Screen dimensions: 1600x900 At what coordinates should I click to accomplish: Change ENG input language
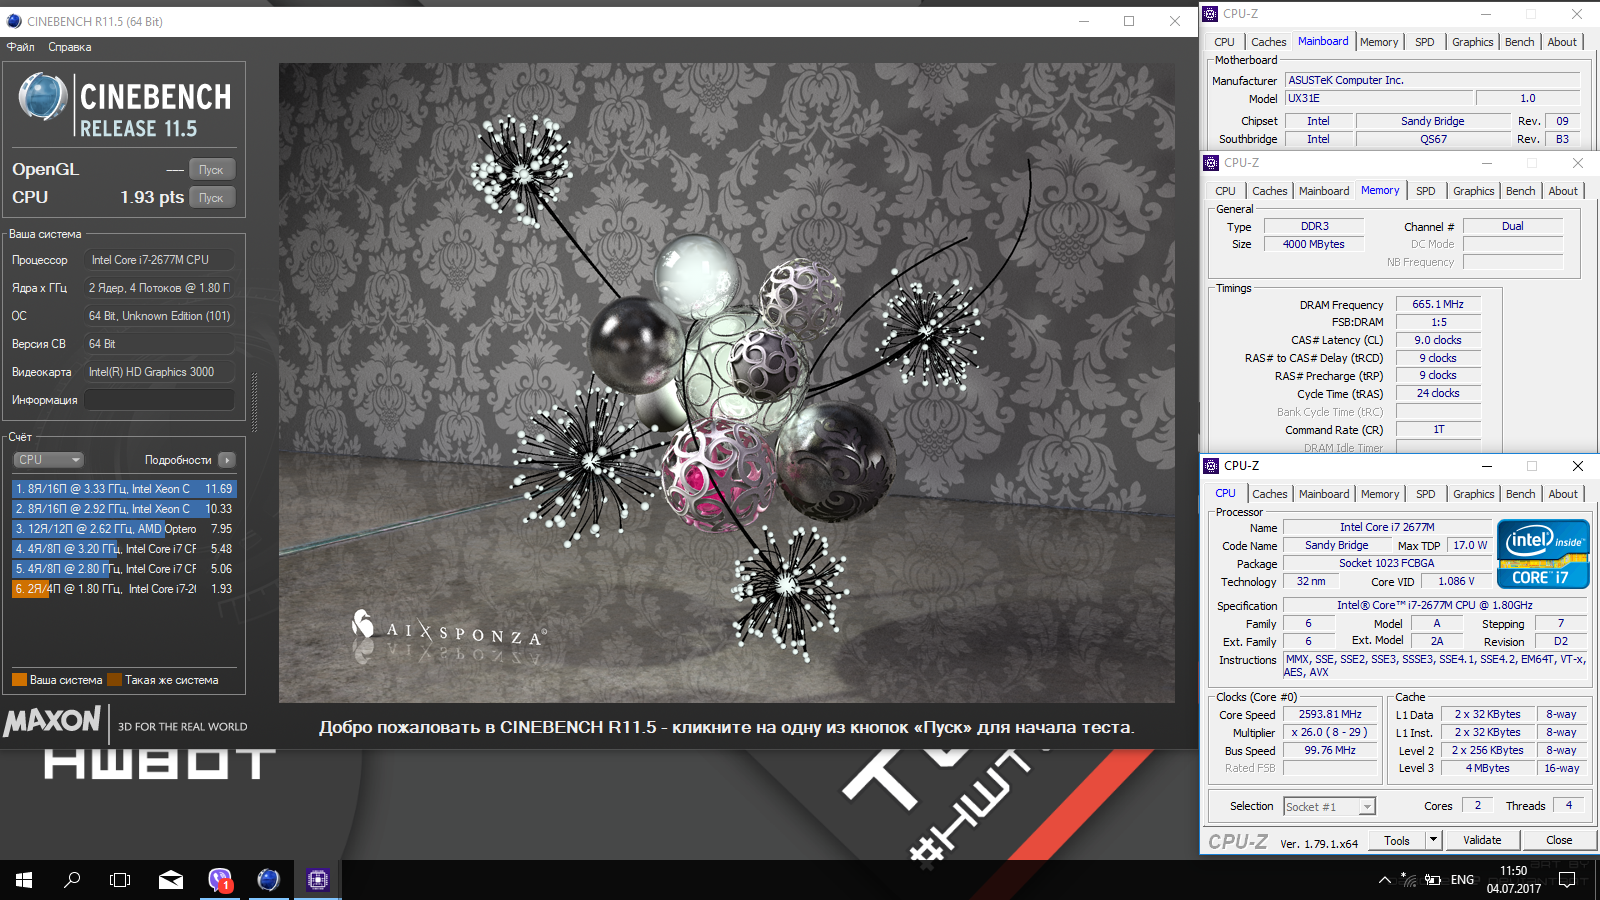1462,880
